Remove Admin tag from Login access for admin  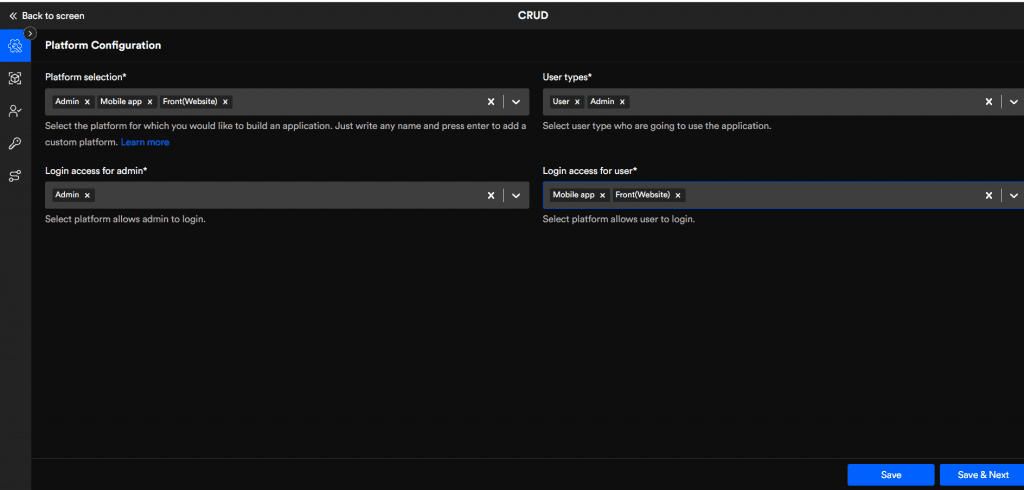click(87, 195)
